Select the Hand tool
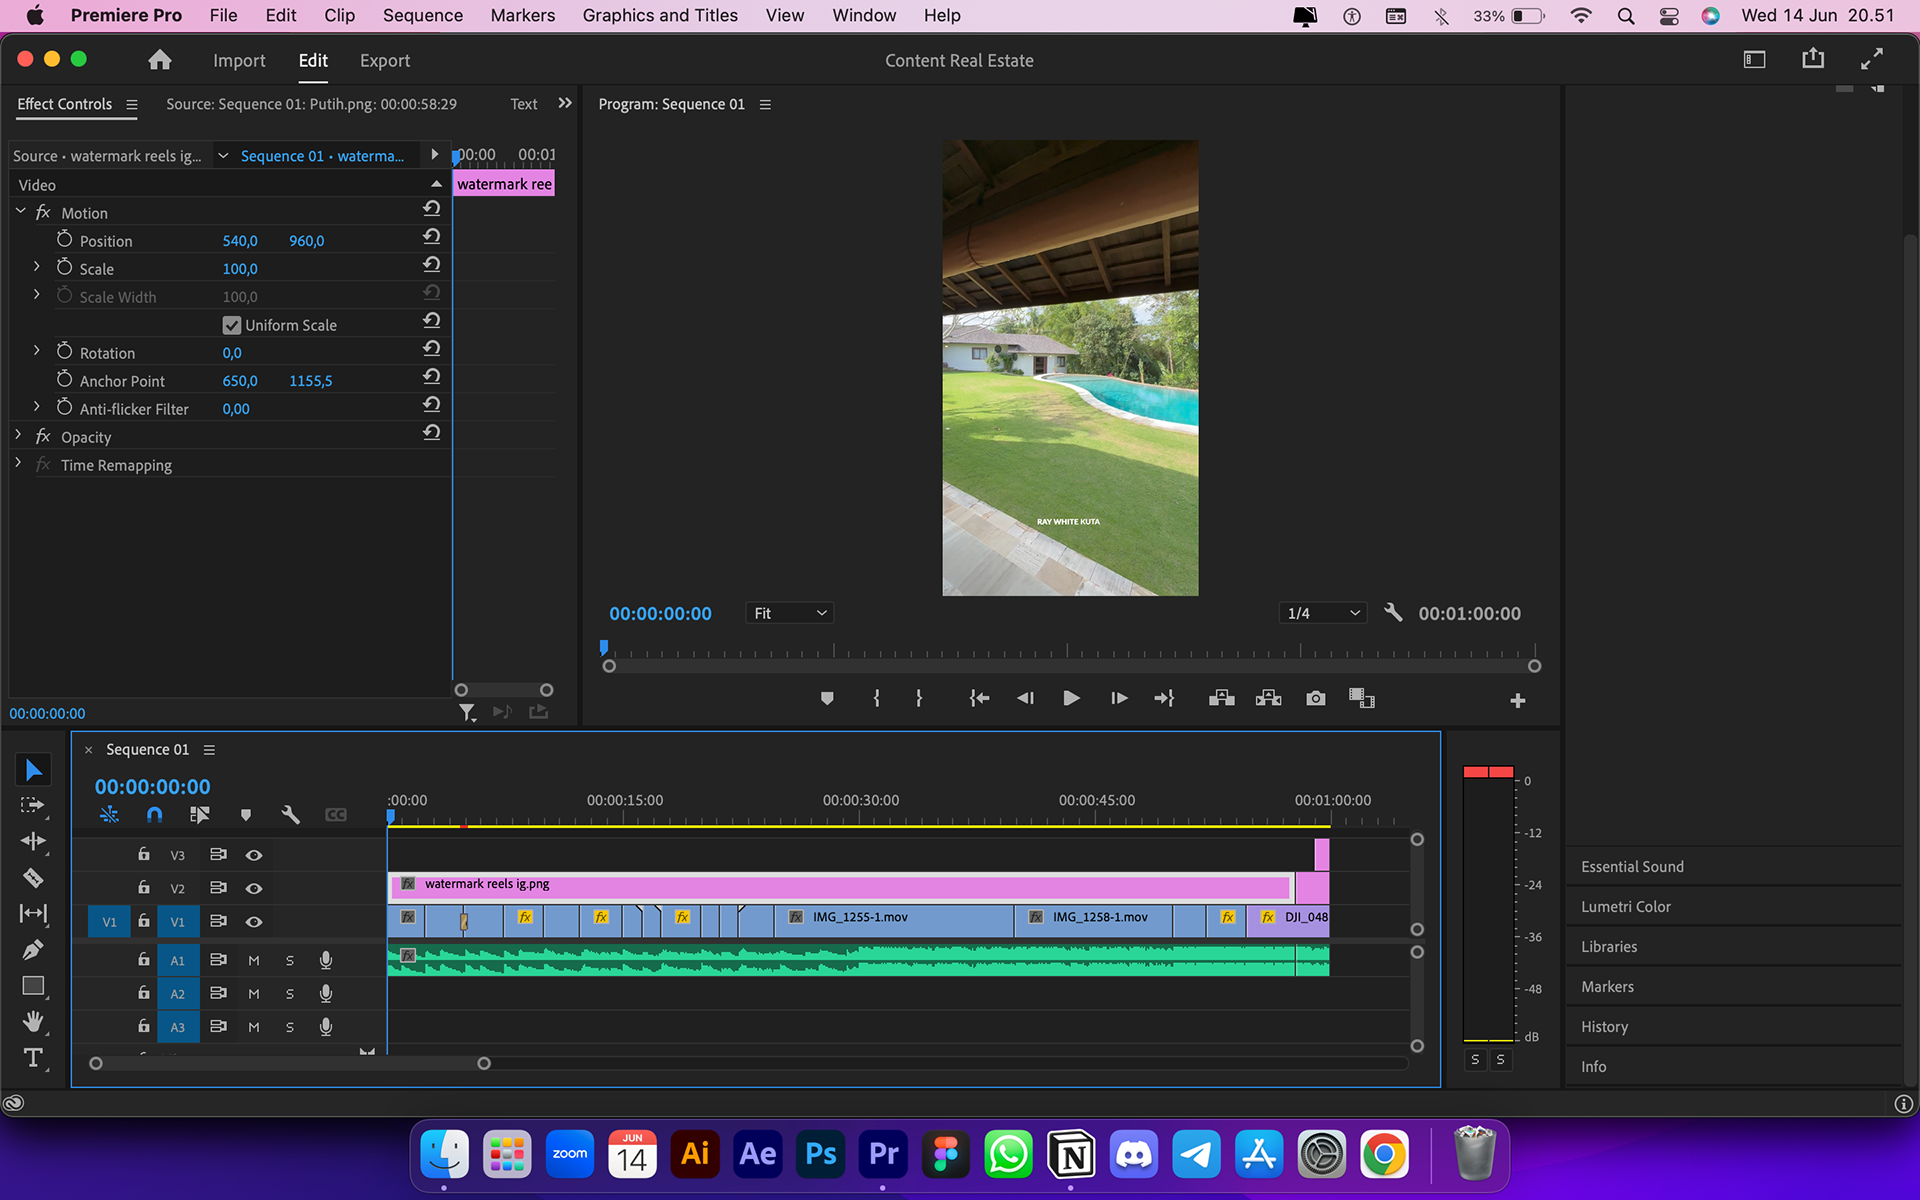The height and width of the screenshot is (1200, 1920). [33, 1021]
